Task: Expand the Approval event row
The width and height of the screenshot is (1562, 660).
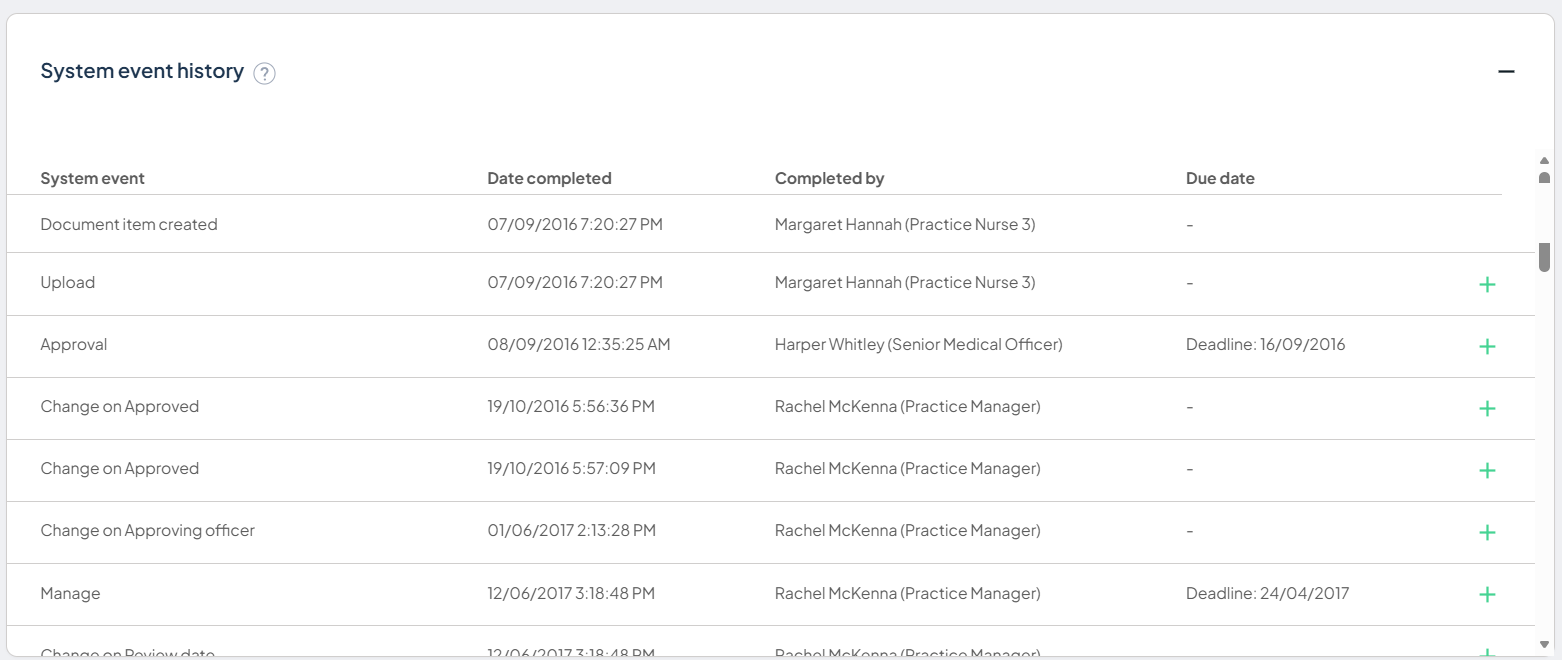Action: click(x=1487, y=347)
